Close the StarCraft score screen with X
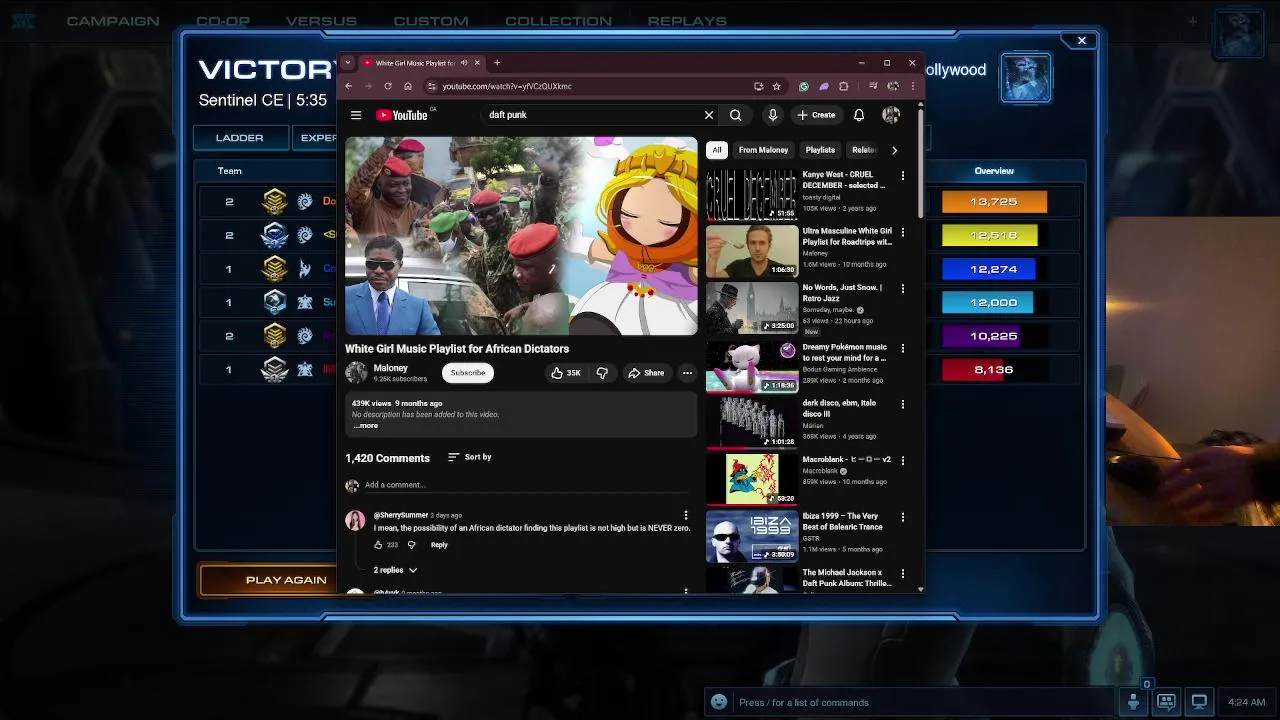 coord(1081,41)
